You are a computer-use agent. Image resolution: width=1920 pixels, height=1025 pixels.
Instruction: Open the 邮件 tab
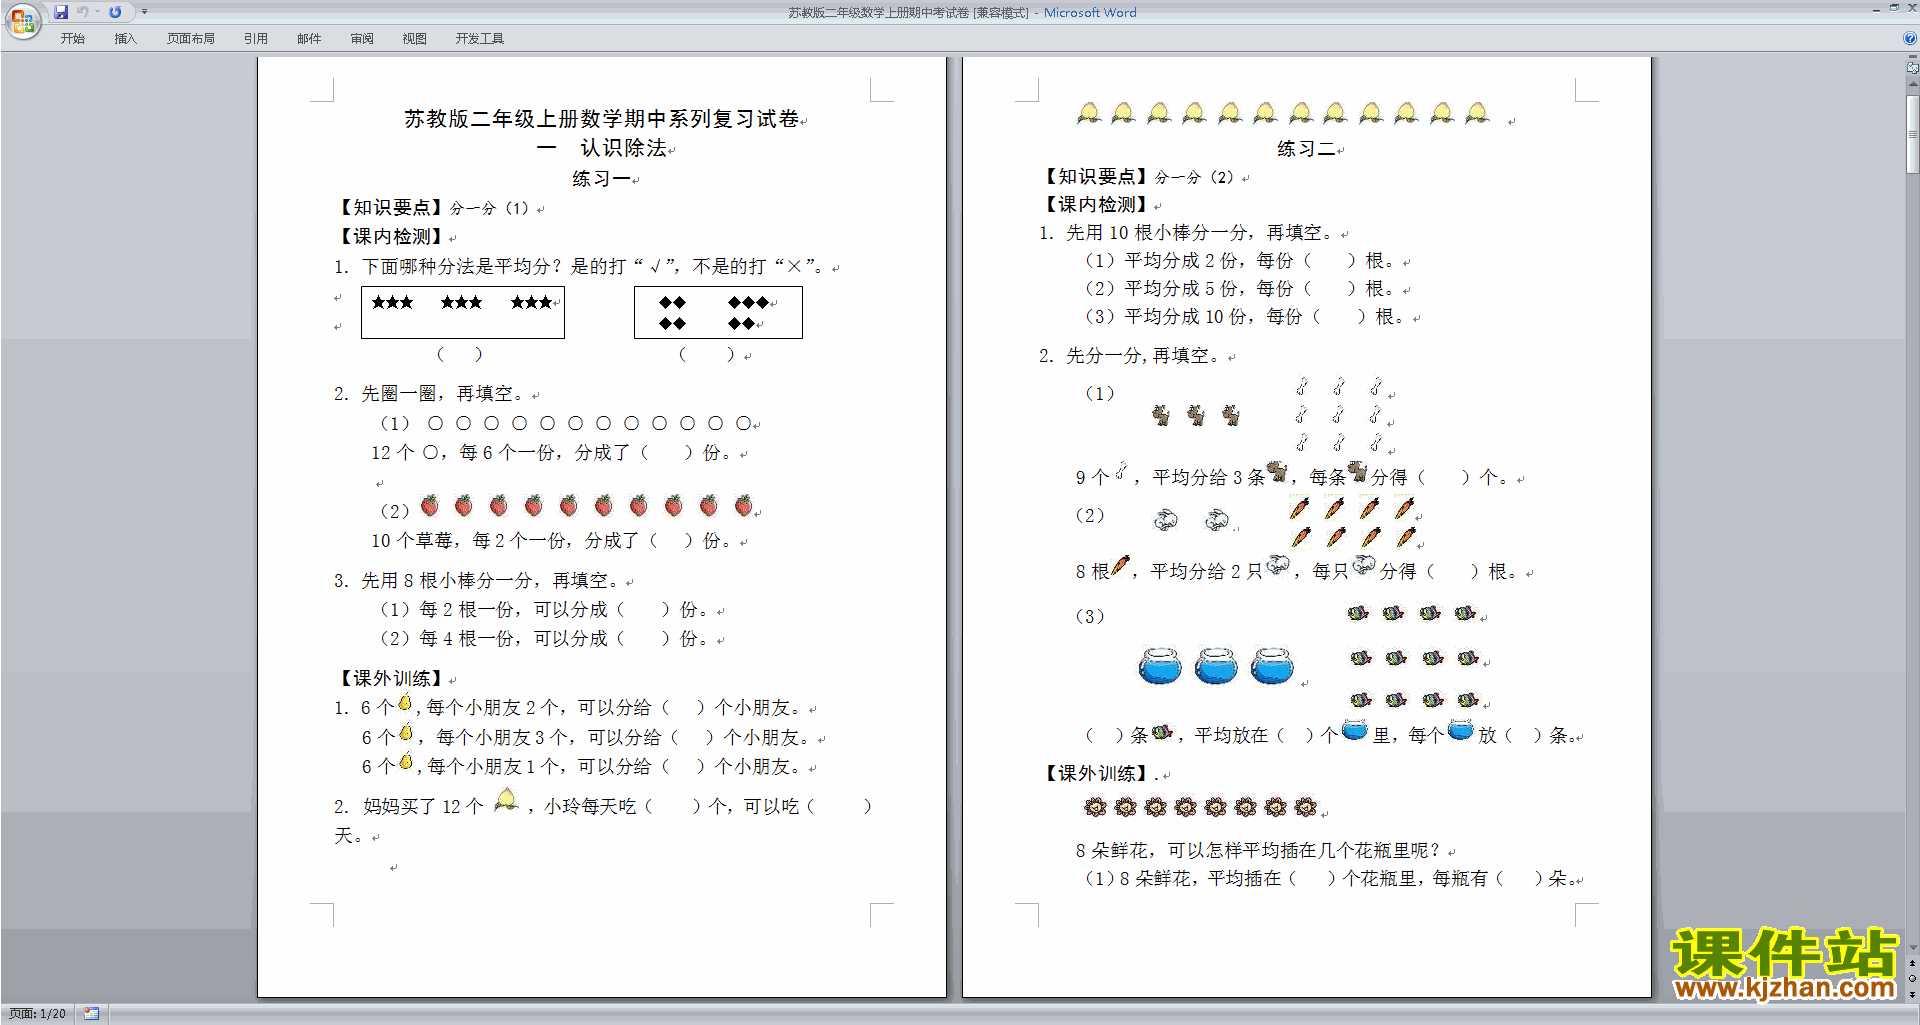[x=309, y=39]
